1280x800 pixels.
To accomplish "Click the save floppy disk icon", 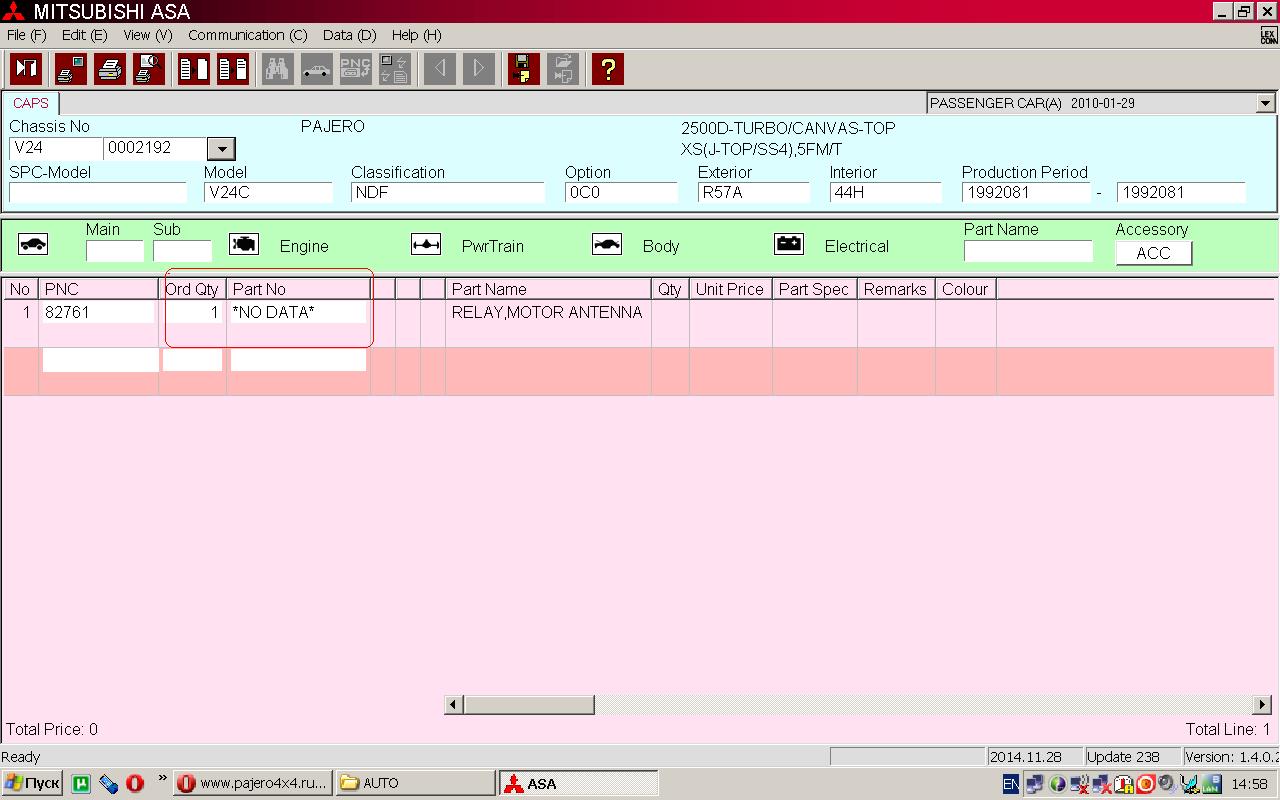I will [x=523, y=69].
